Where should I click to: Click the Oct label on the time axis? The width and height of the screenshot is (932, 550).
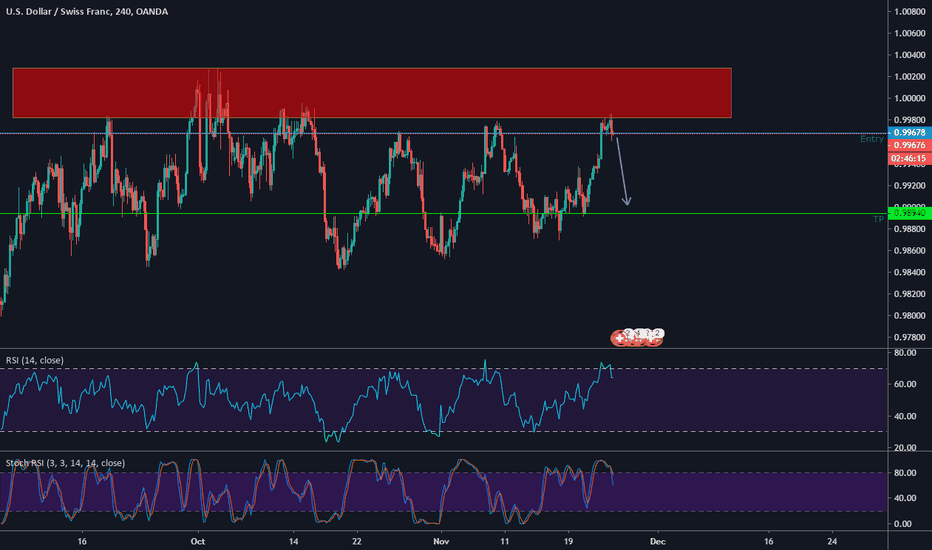197,542
